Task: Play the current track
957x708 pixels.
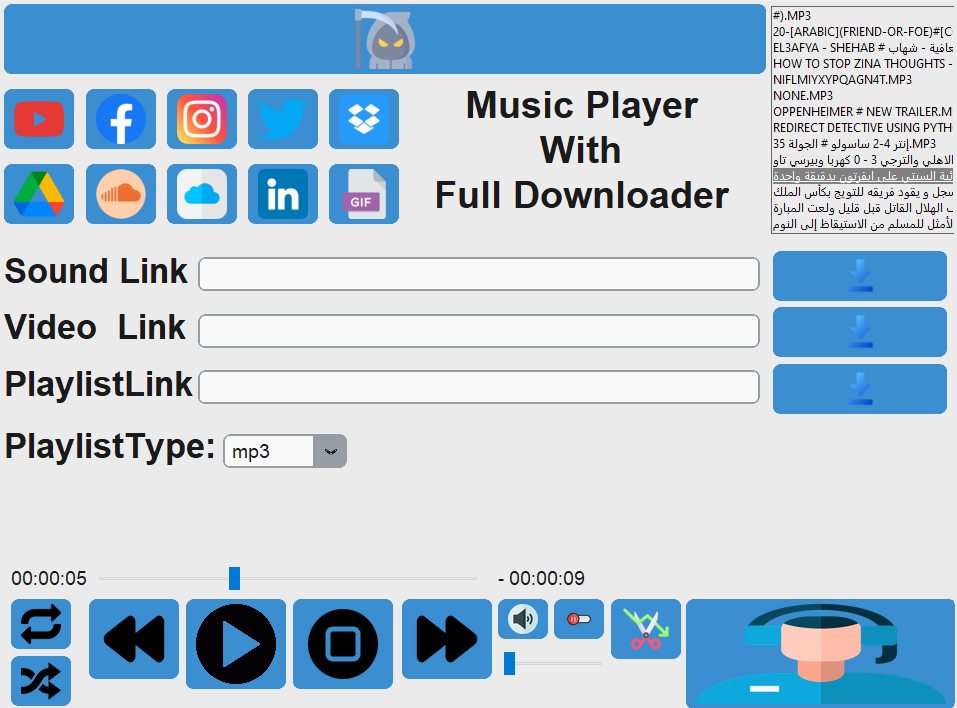Action: point(235,643)
